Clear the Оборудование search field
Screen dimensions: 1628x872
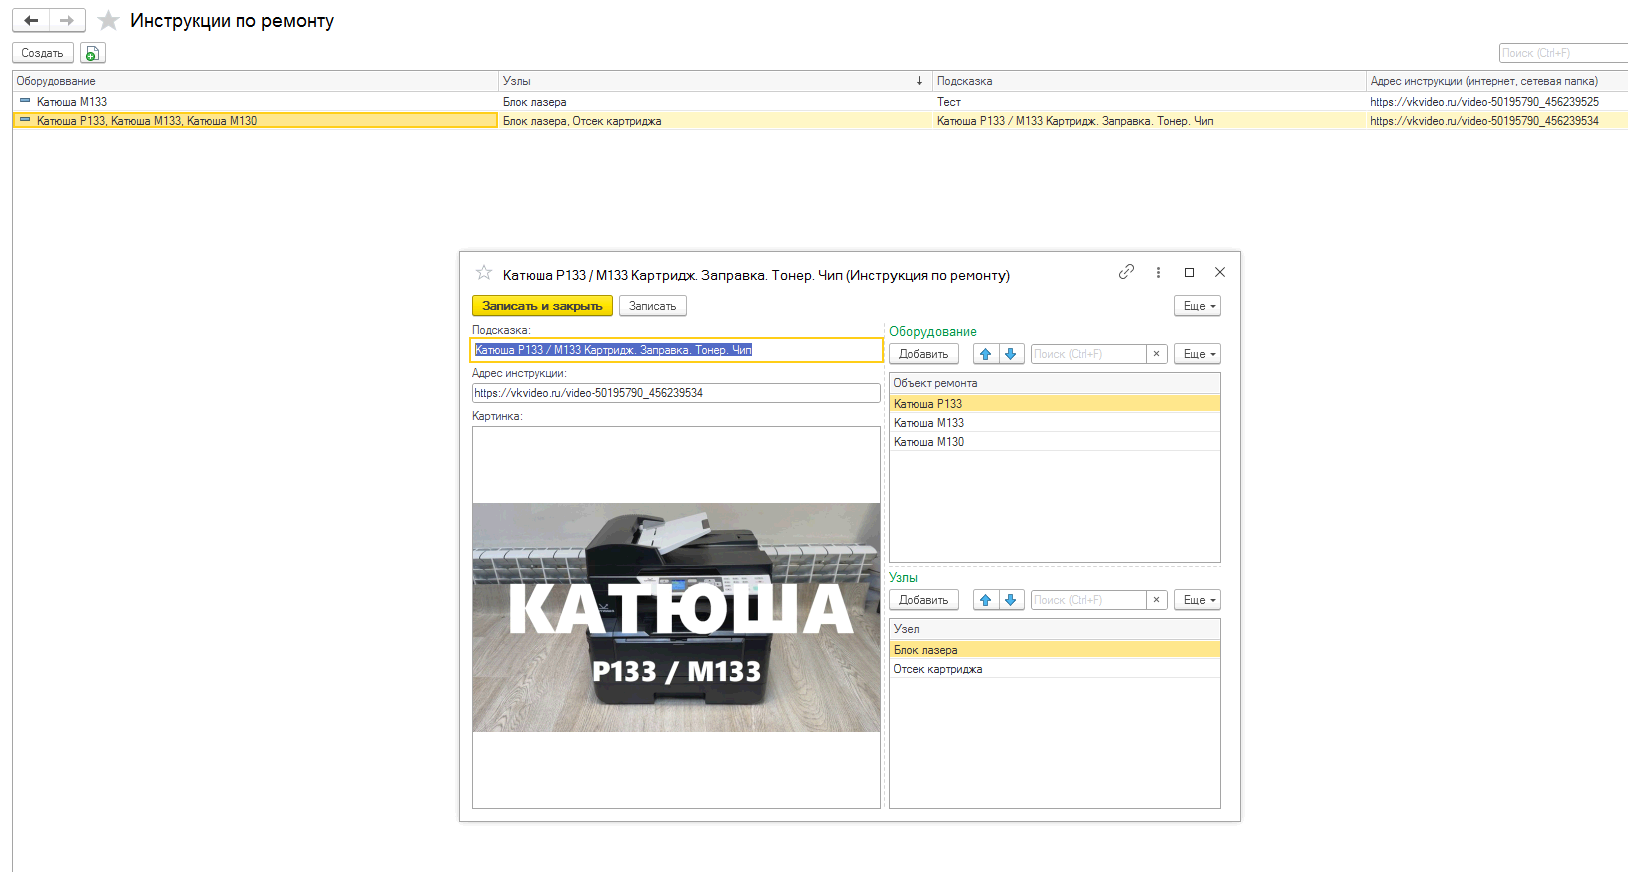point(1157,354)
